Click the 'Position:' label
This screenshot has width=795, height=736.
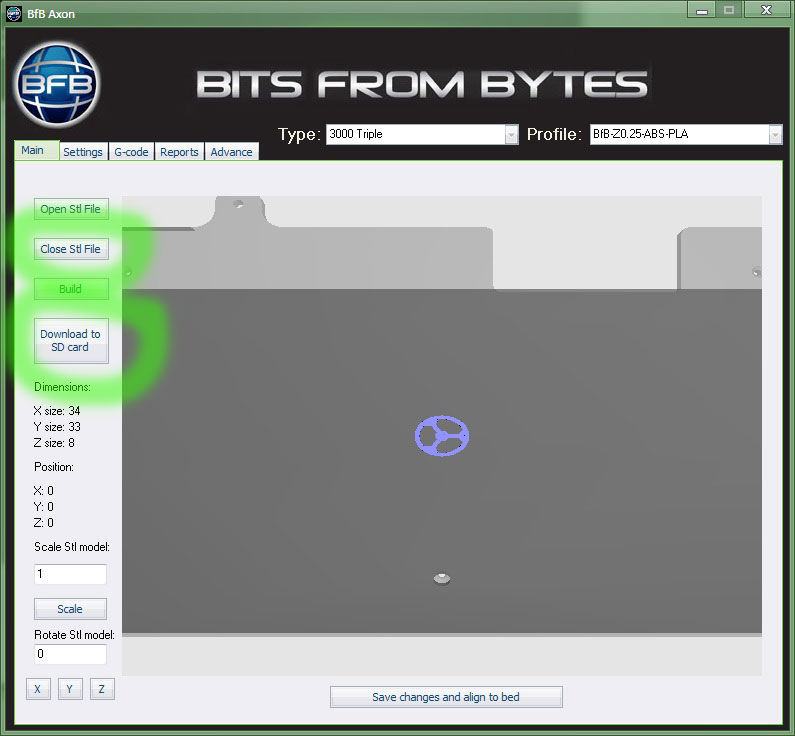click(x=54, y=467)
